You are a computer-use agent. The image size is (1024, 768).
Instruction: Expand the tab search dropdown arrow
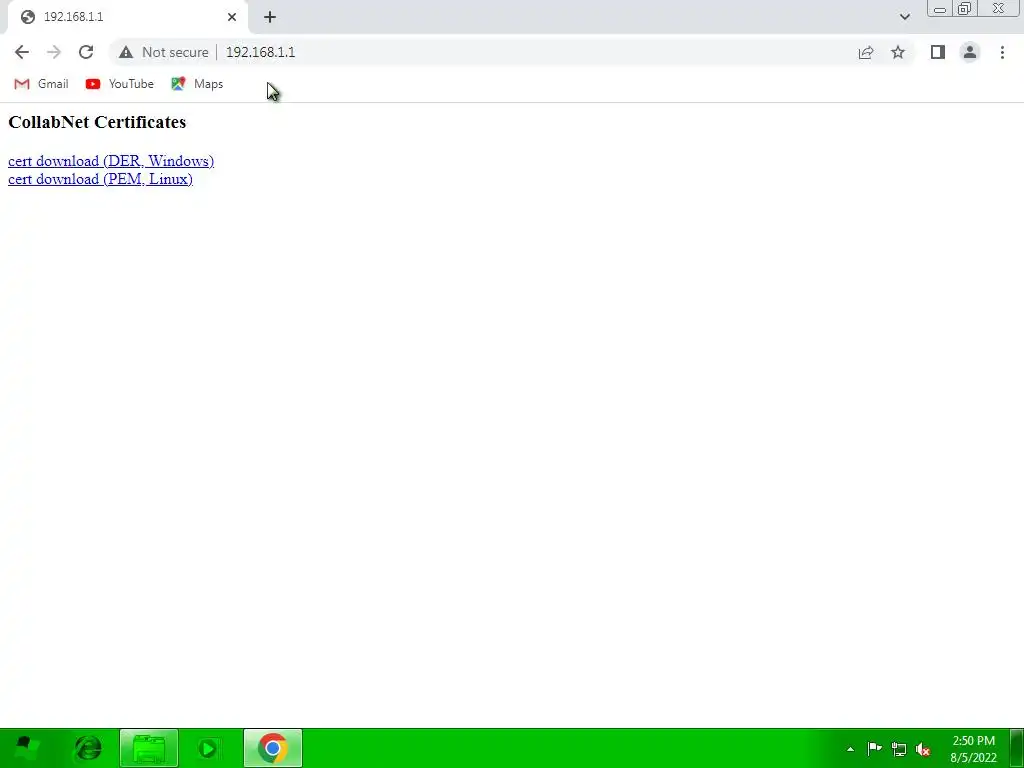(x=904, y=17)
